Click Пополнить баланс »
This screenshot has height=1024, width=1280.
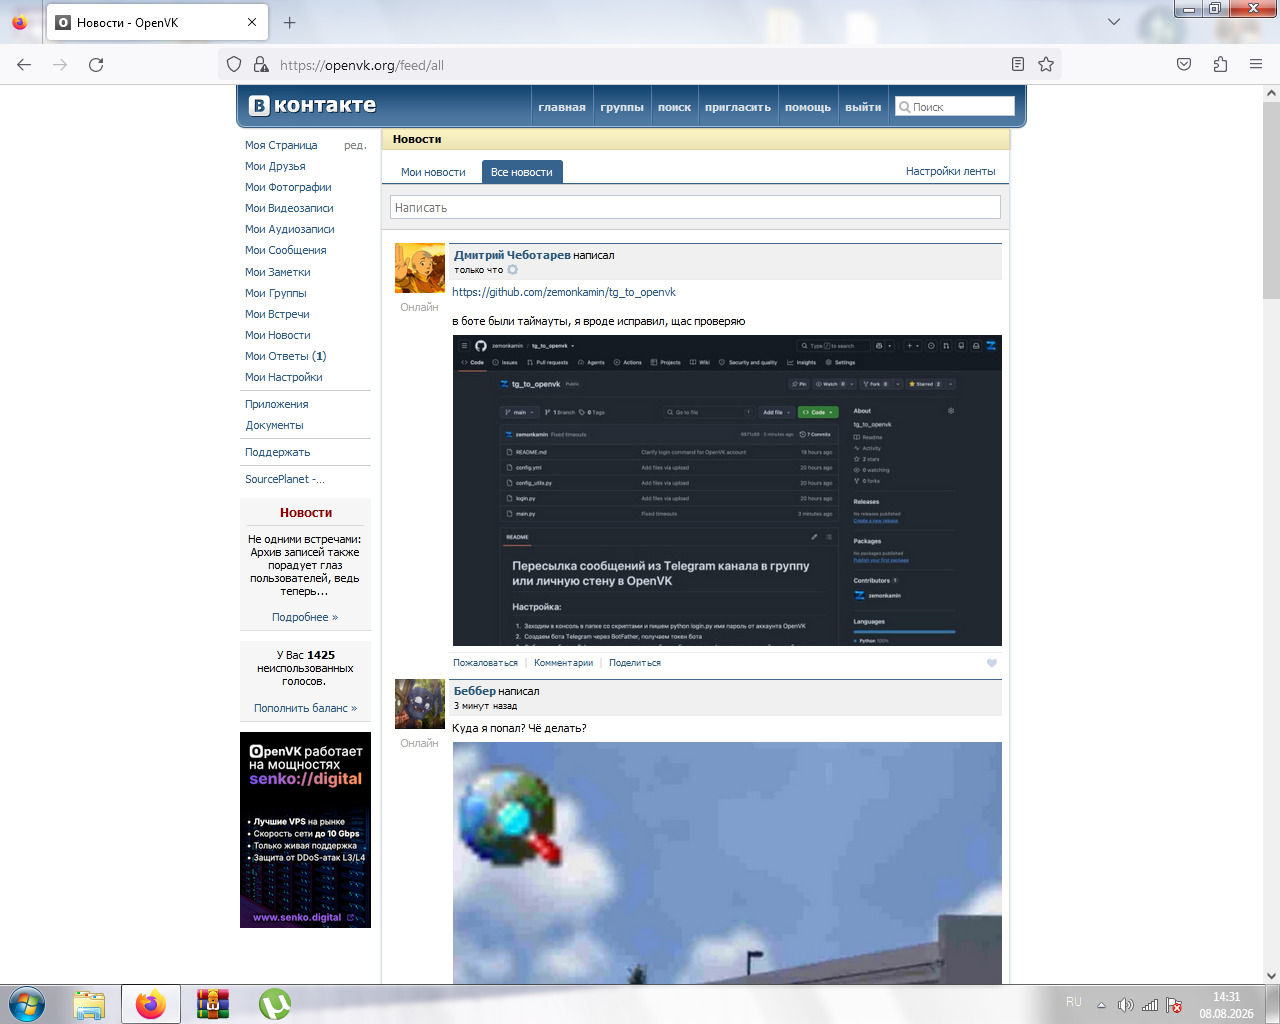pos(305,708)
